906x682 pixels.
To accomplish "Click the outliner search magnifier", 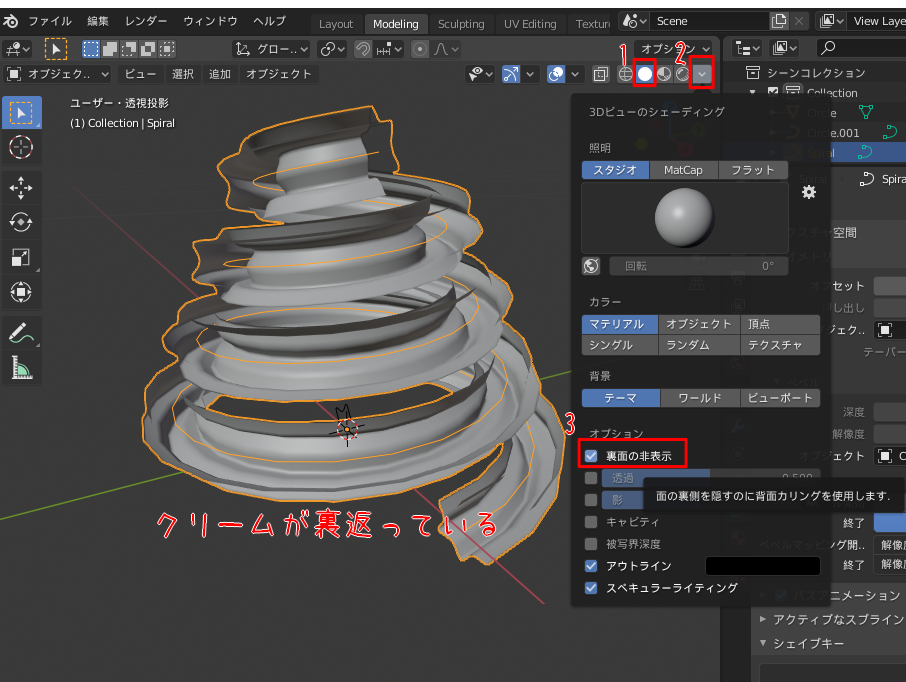I will click(828, 48).
